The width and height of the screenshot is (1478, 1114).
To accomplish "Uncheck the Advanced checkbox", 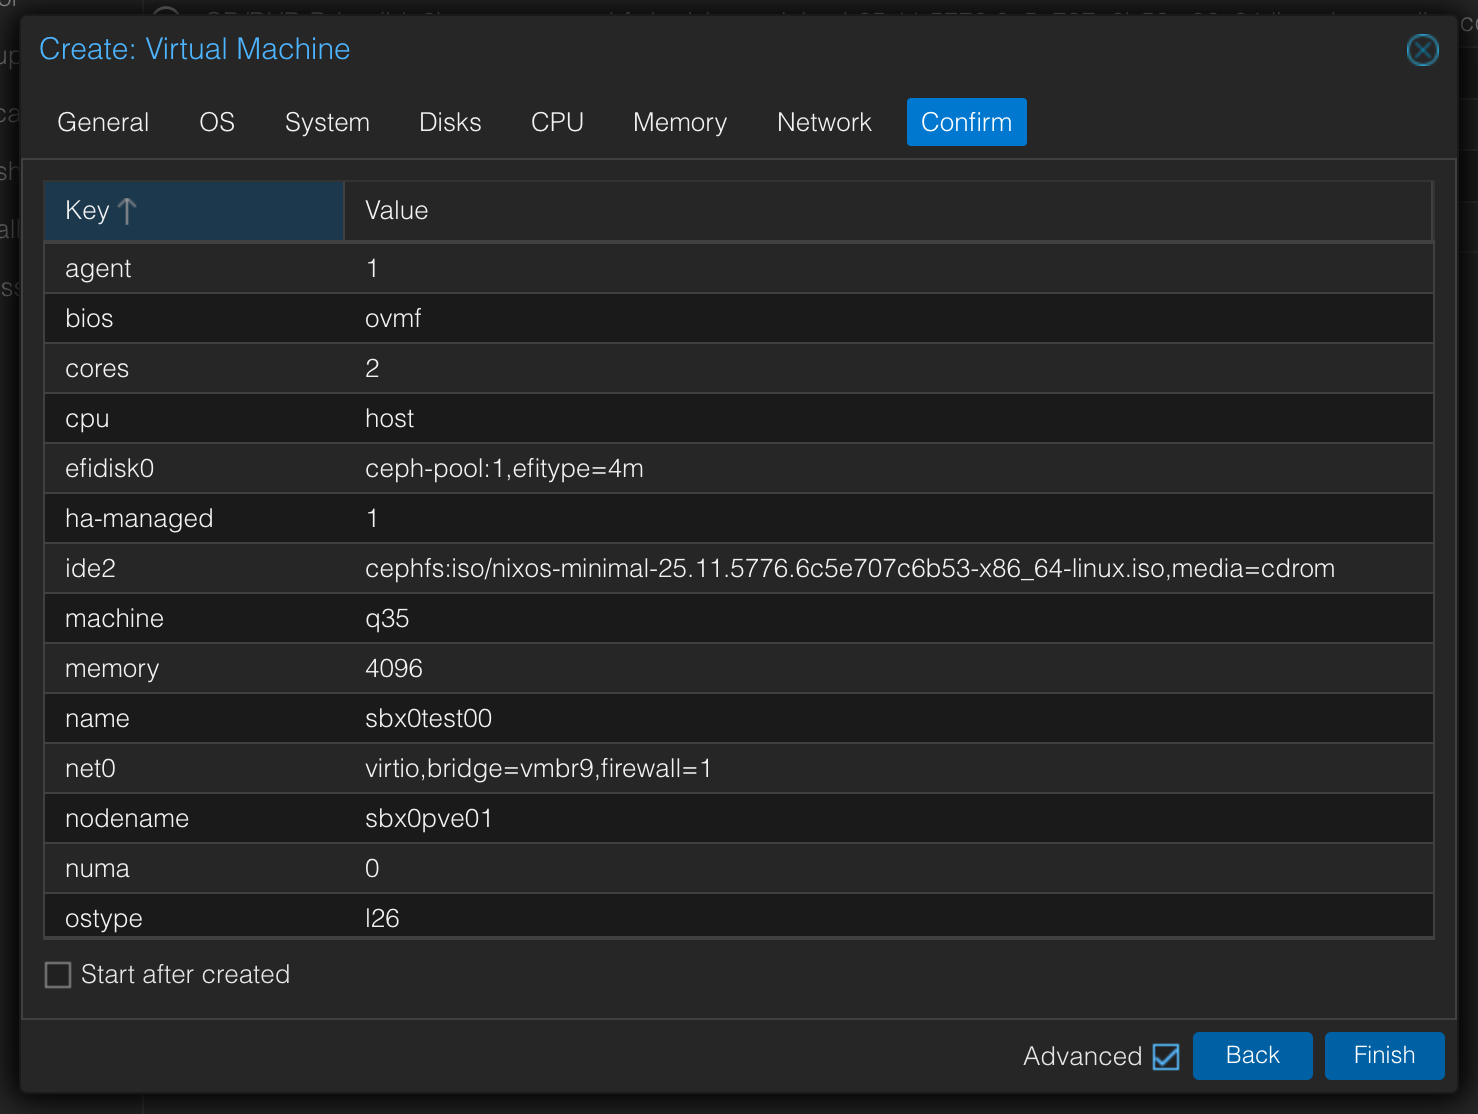I will (x=1166, y=1056).
